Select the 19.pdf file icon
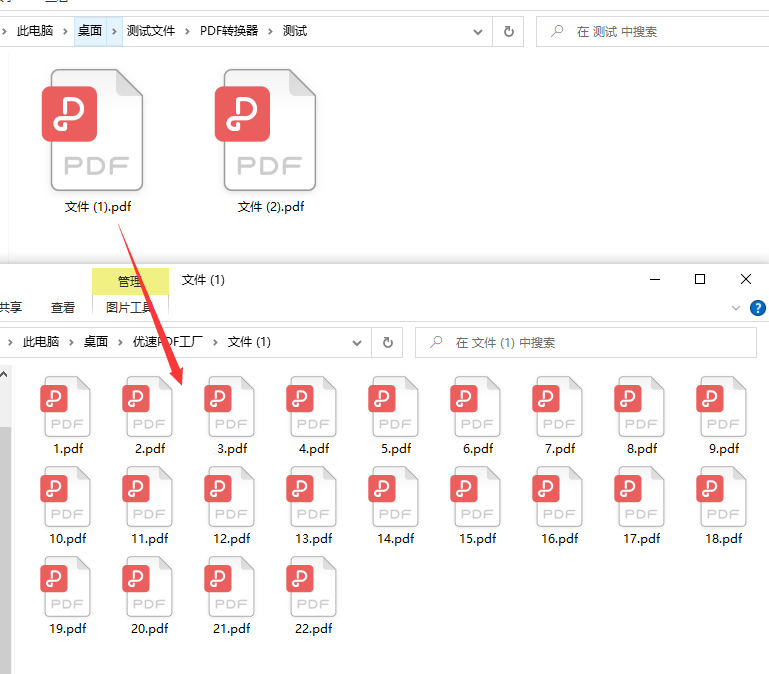Viewport: 769px width, 674px height. click(66, 586)
